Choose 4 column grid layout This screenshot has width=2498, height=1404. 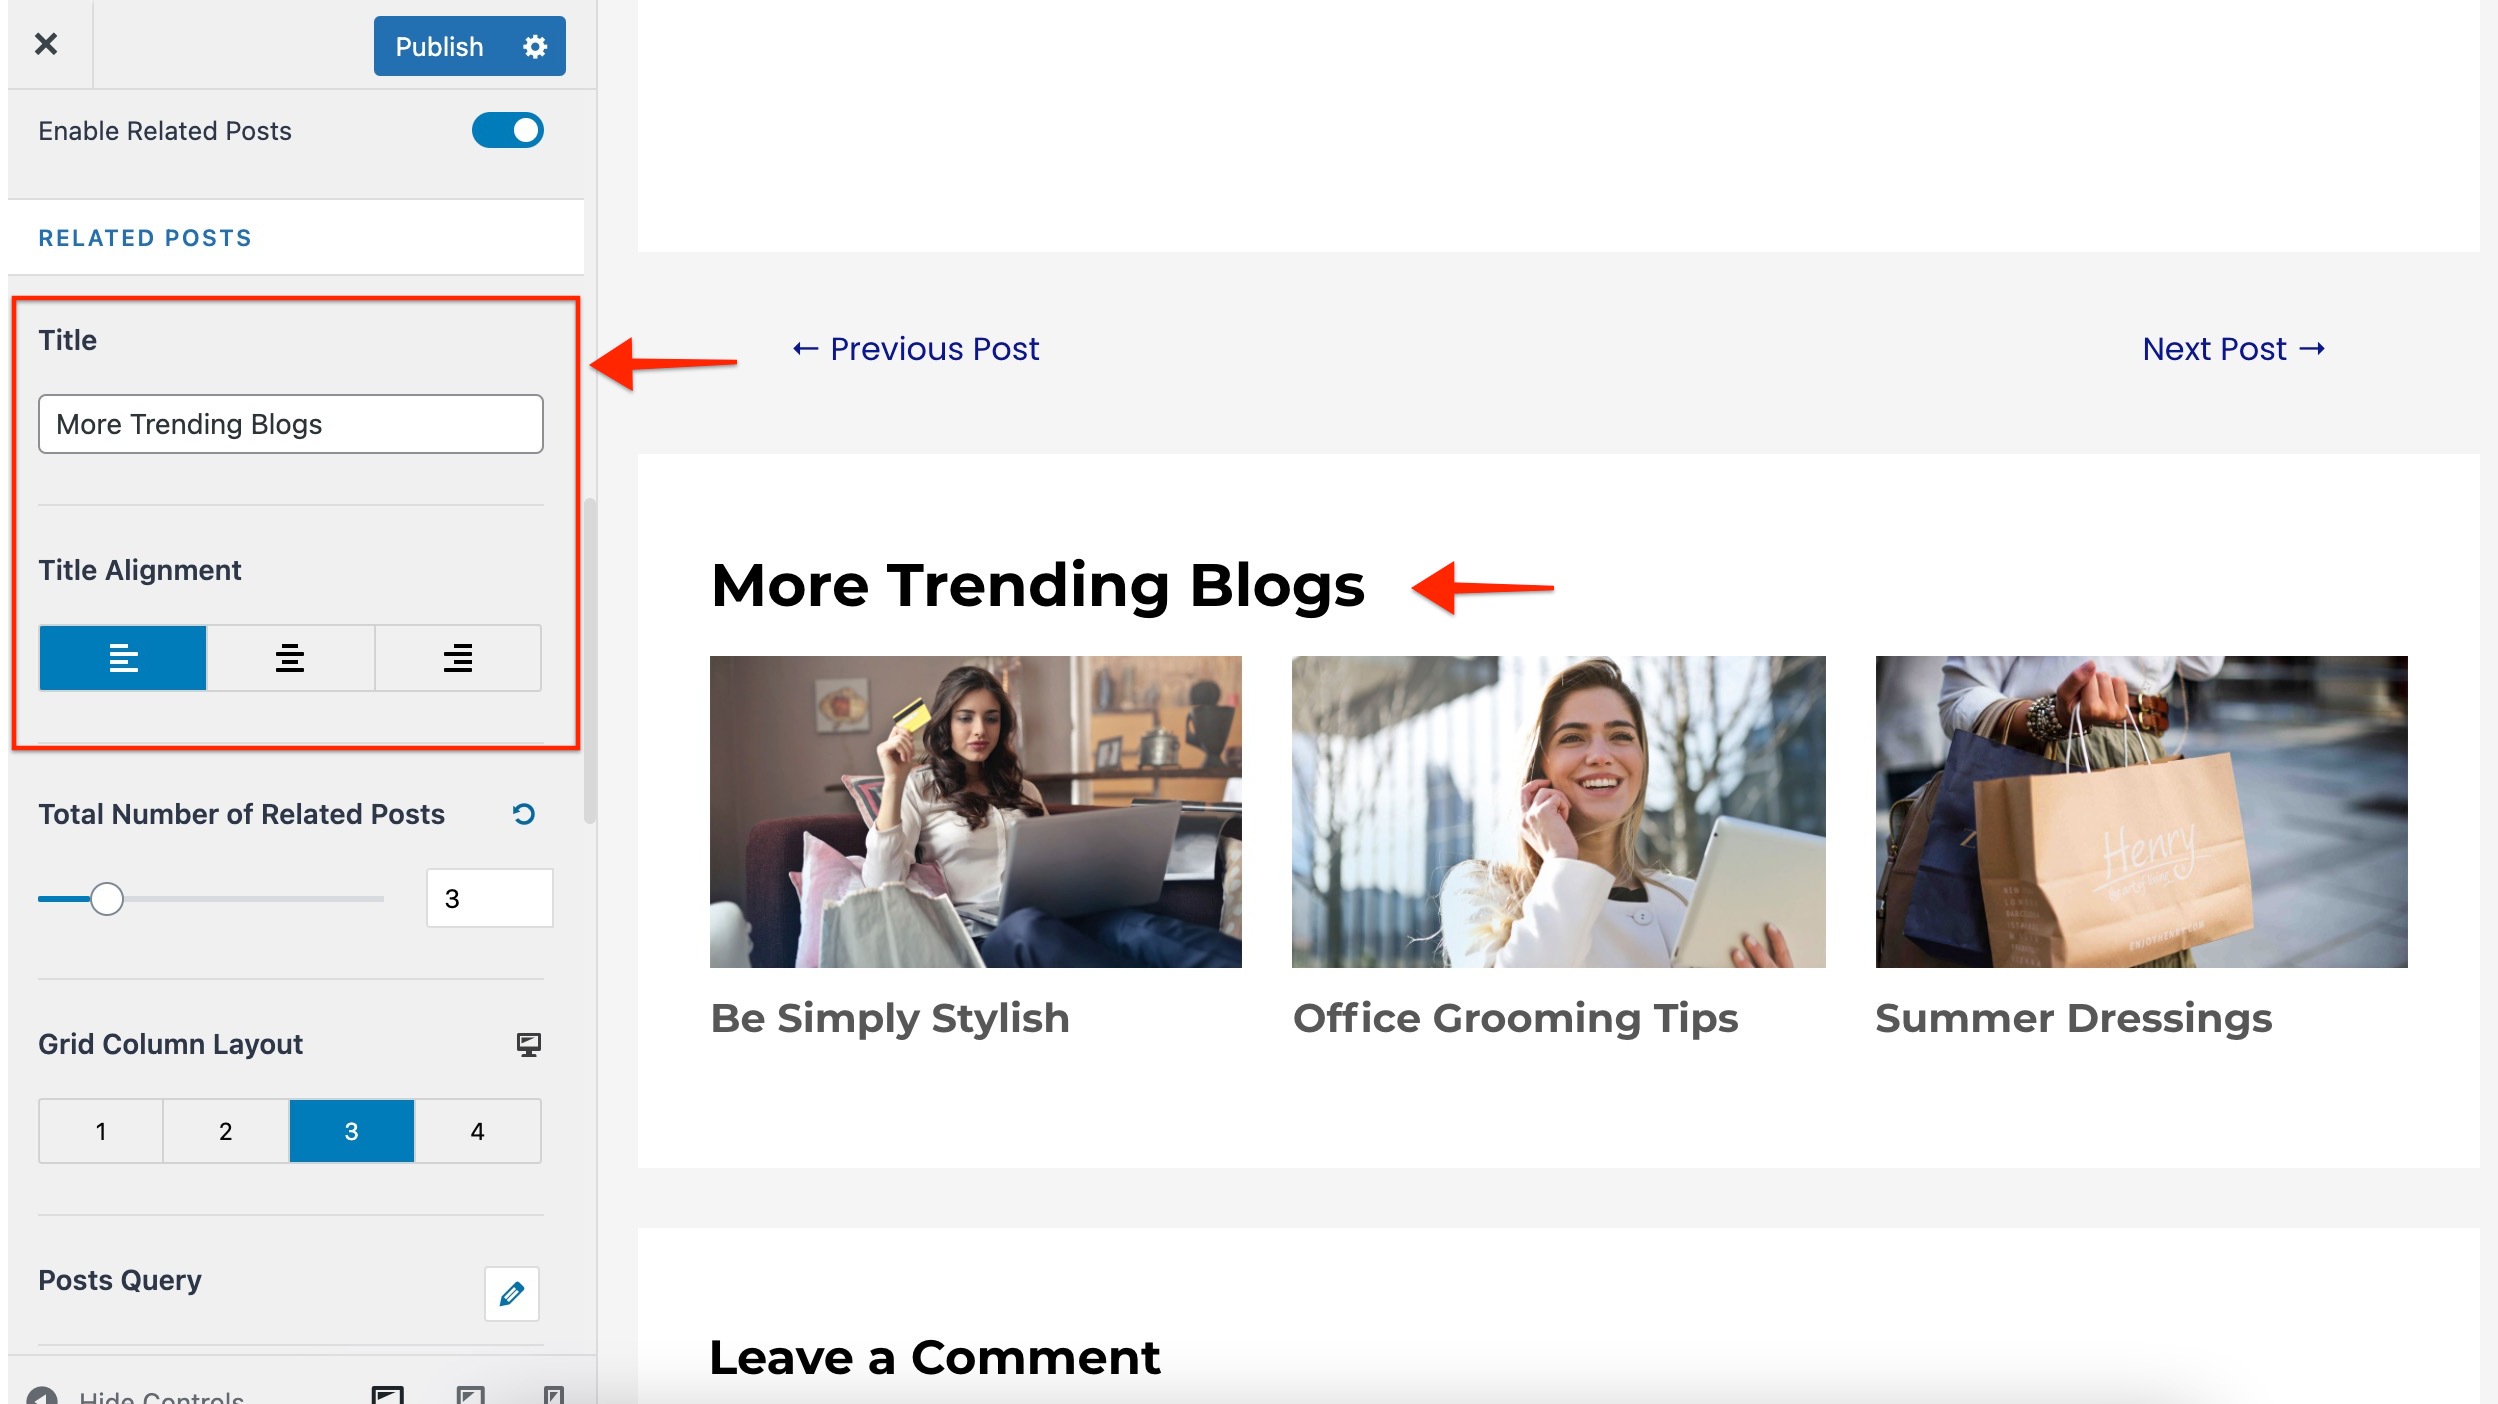(478, 1131)
